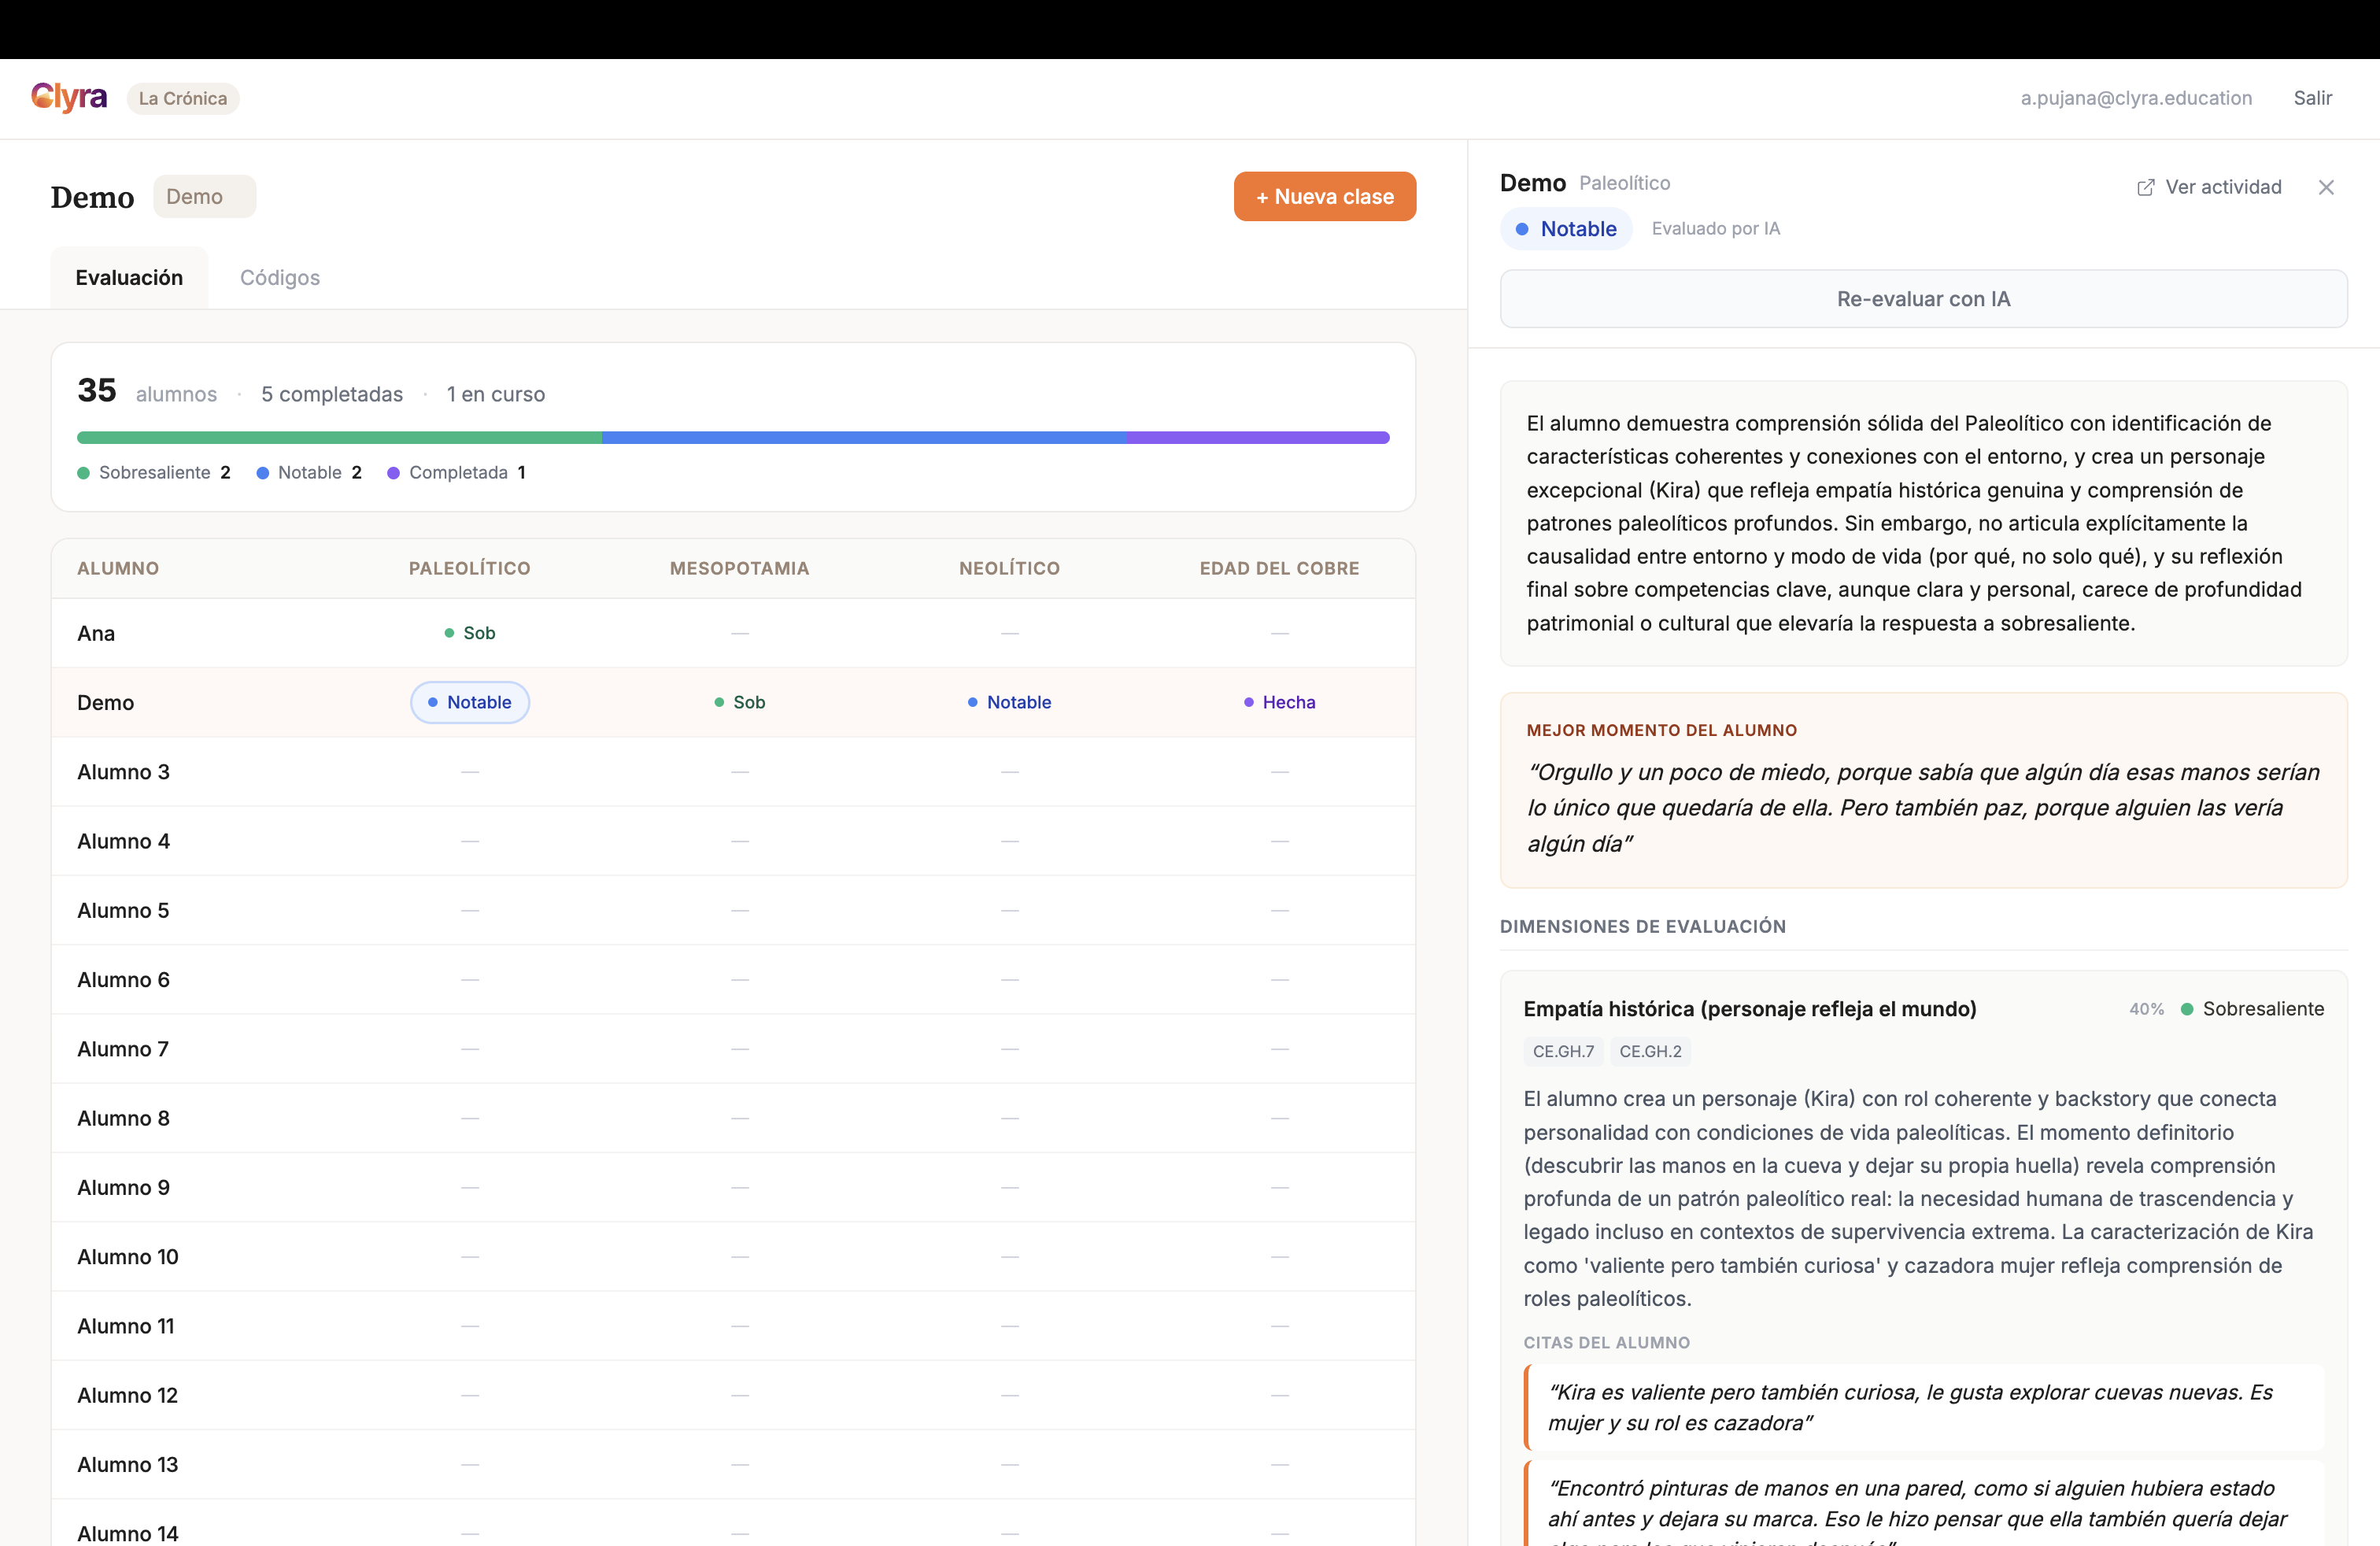
Task: Click the 40% weight on Empatía histórica
Action: tap(2146, 1009)
